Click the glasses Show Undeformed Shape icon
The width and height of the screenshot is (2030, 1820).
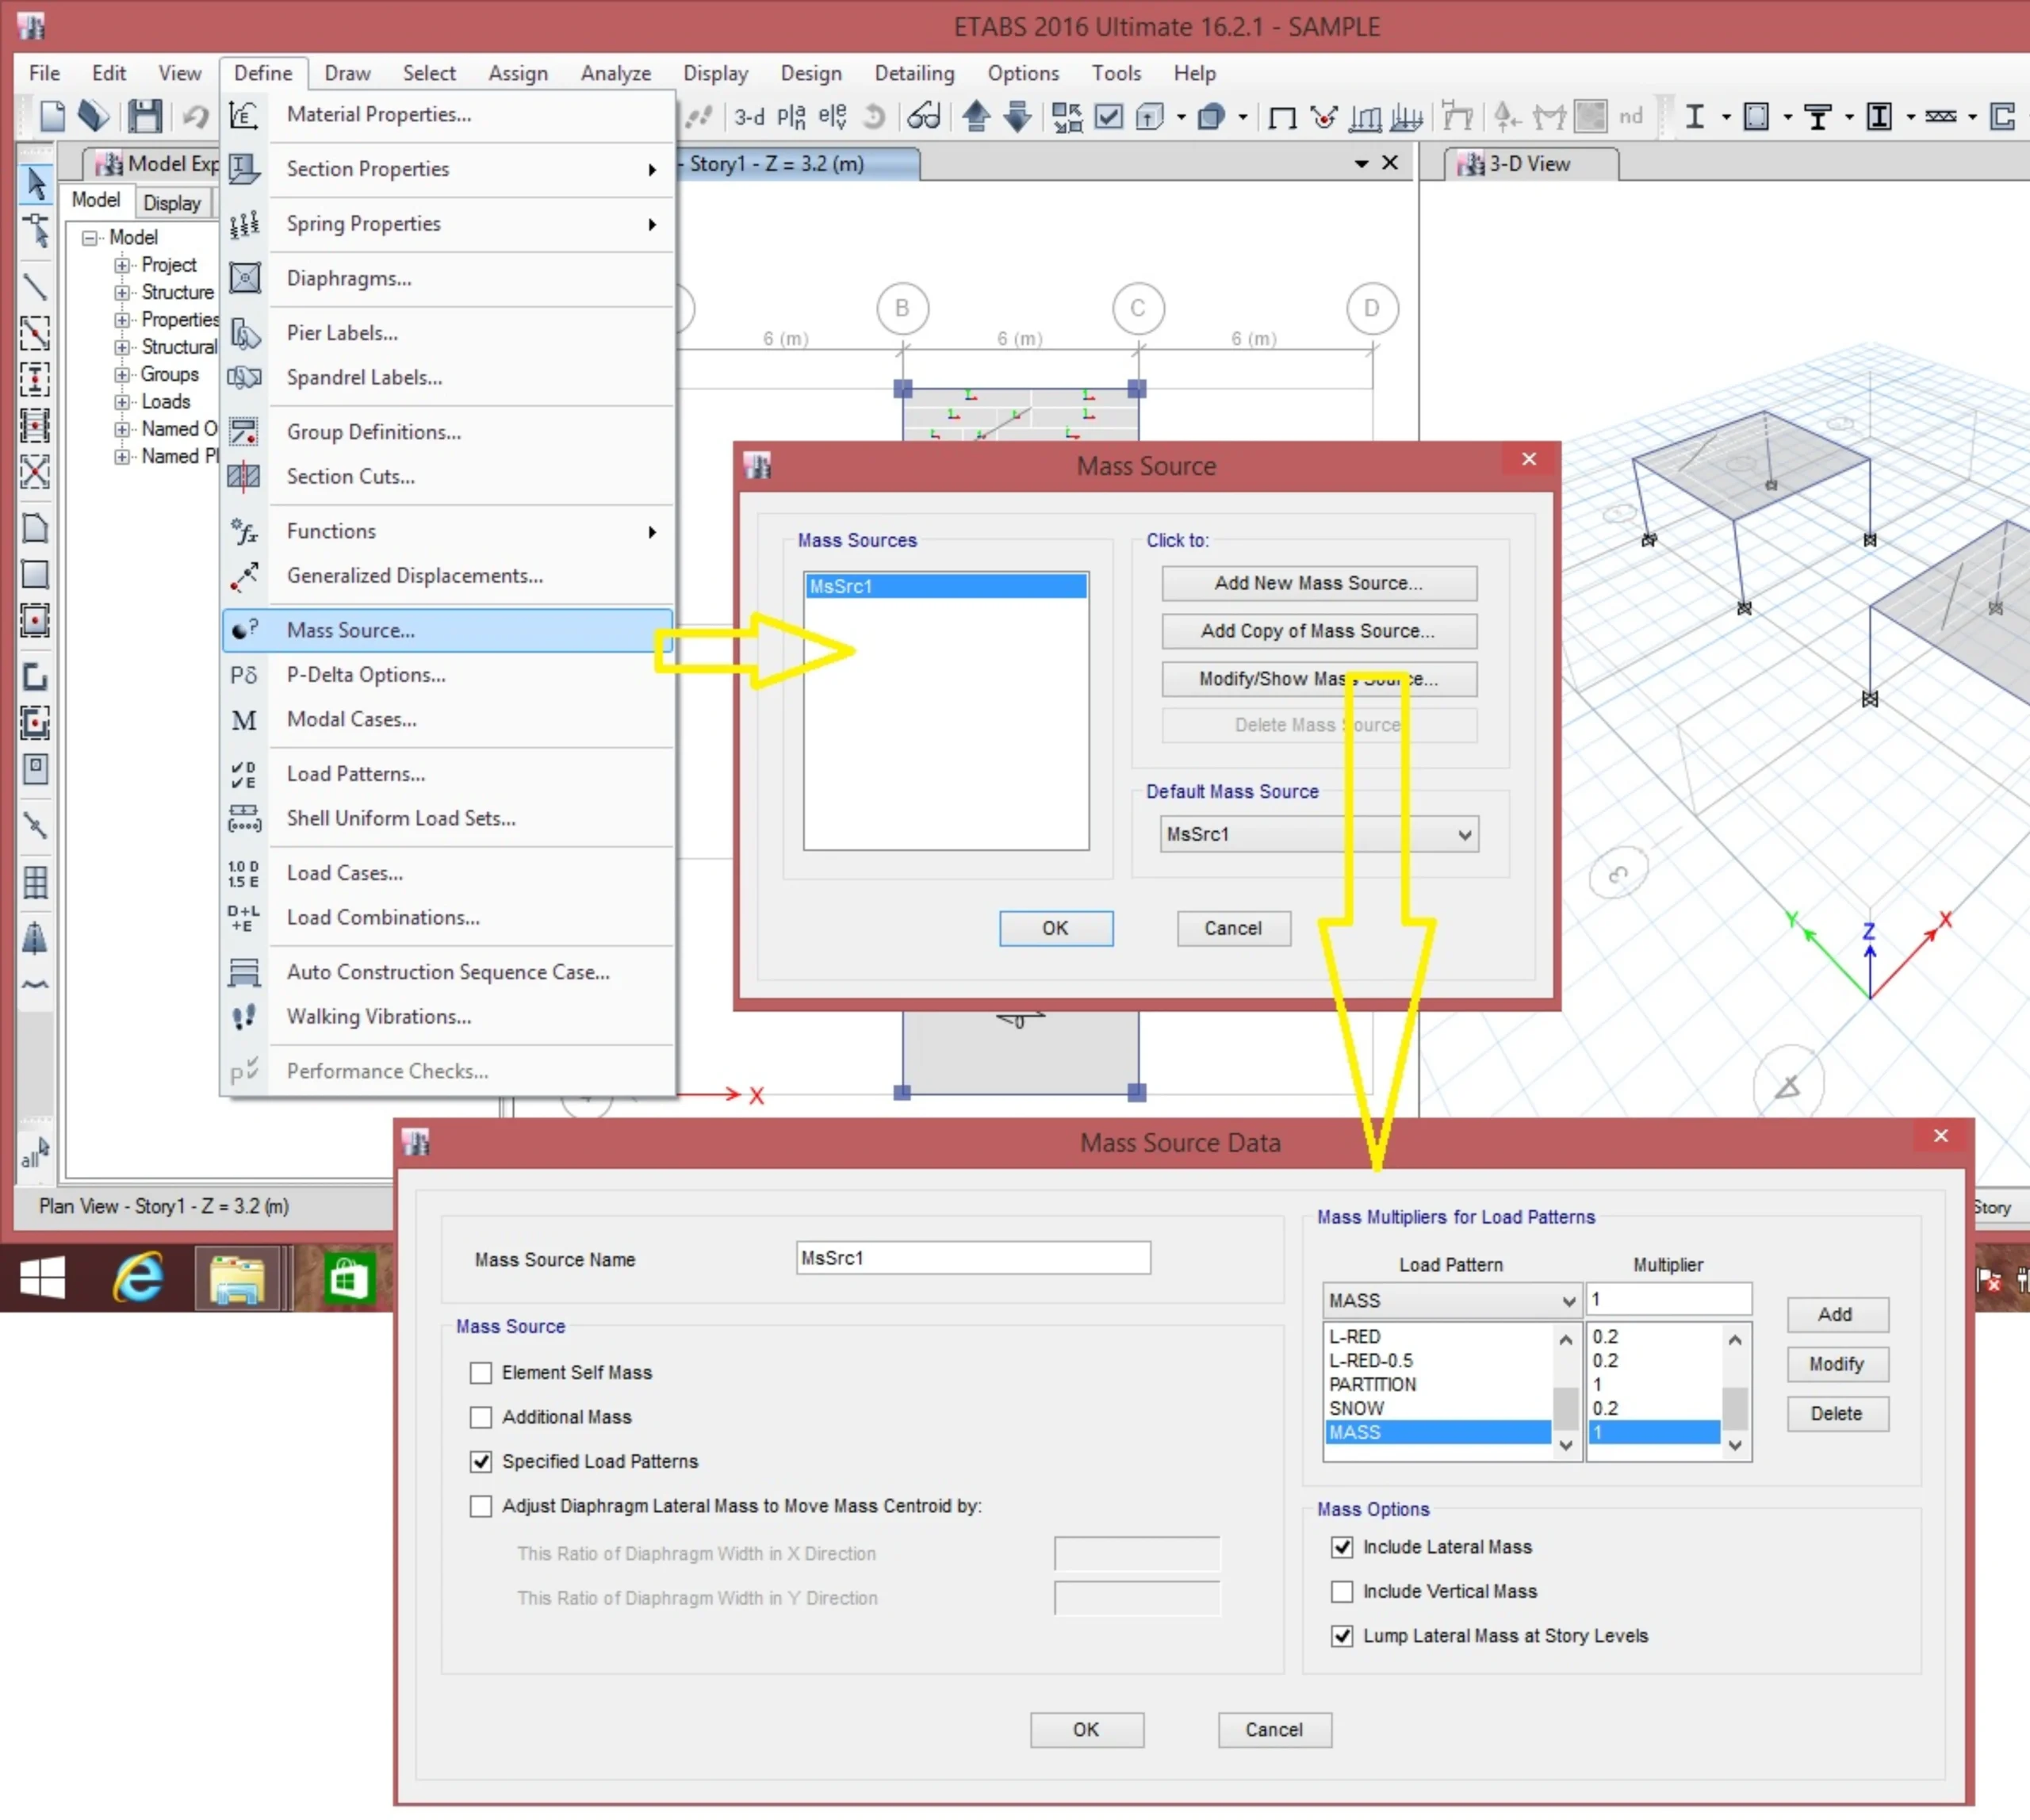coord(923,117)
